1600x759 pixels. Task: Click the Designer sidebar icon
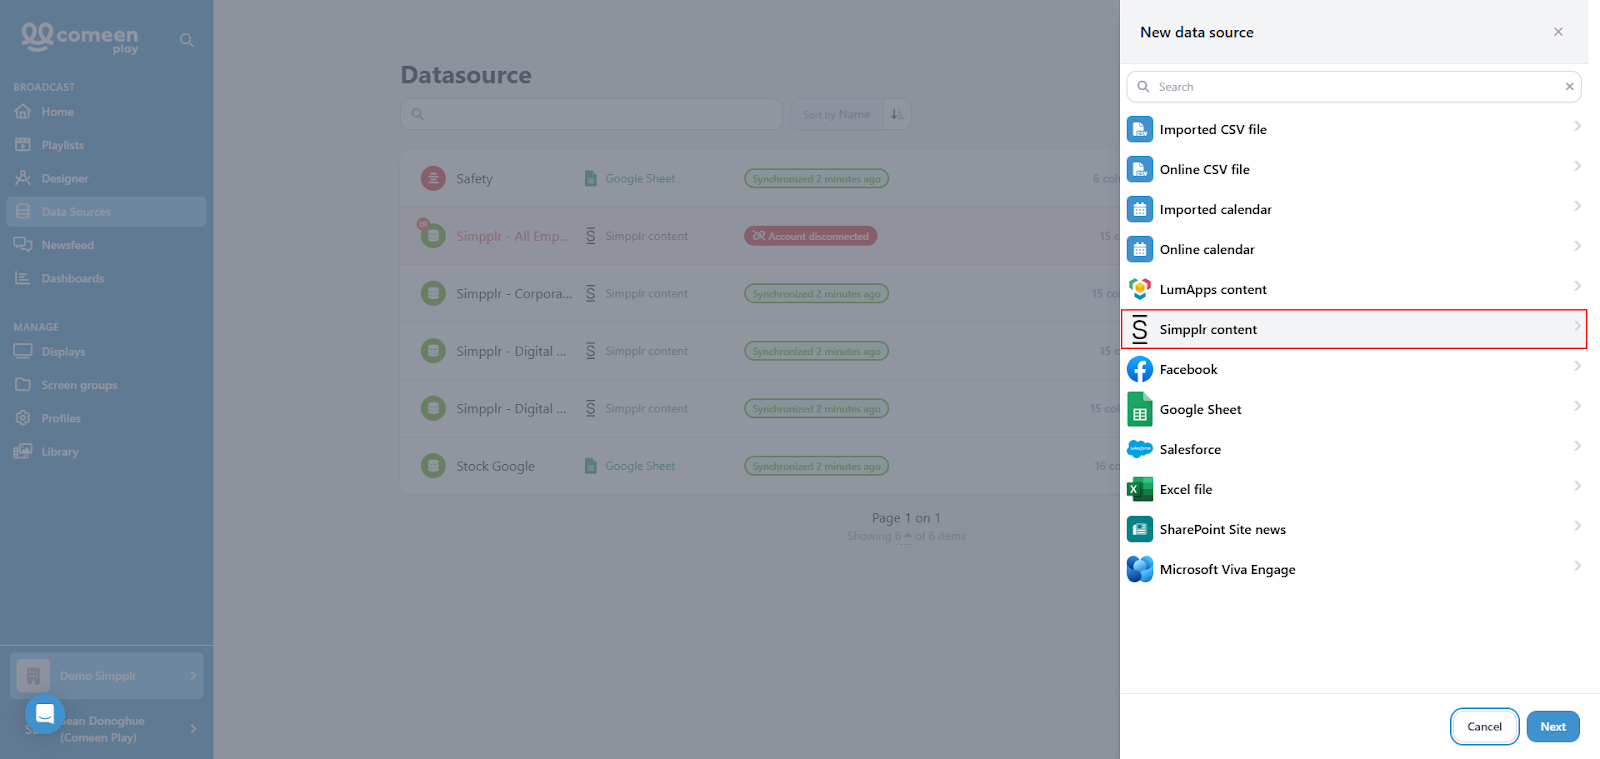(23, 178)
